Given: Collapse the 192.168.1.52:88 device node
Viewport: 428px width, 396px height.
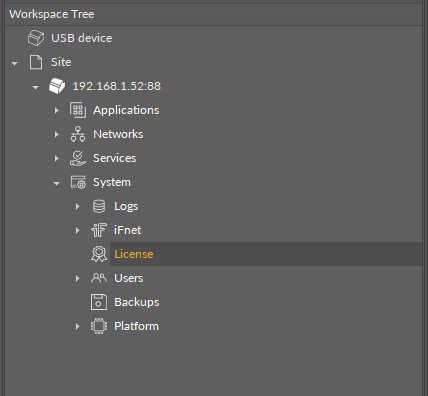Looking at the screenshot, I should (35, 87).
